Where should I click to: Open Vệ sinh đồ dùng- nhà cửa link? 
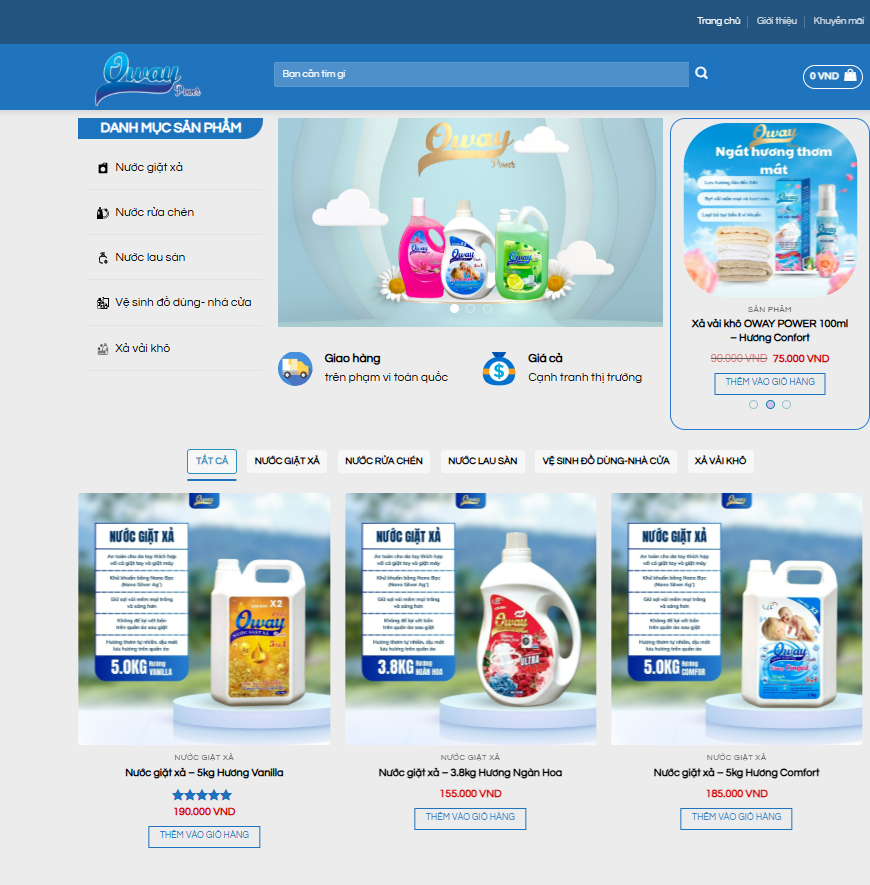(183, 303)
